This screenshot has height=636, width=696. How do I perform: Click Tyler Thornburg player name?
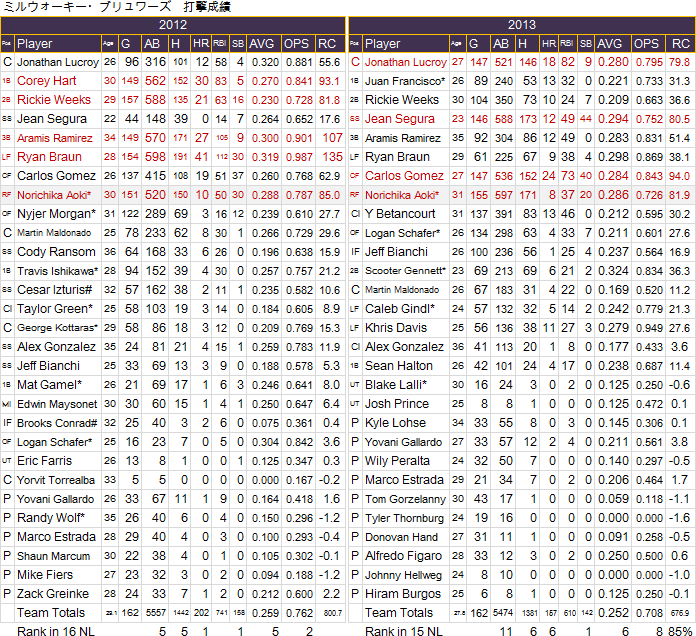[404, 518]
